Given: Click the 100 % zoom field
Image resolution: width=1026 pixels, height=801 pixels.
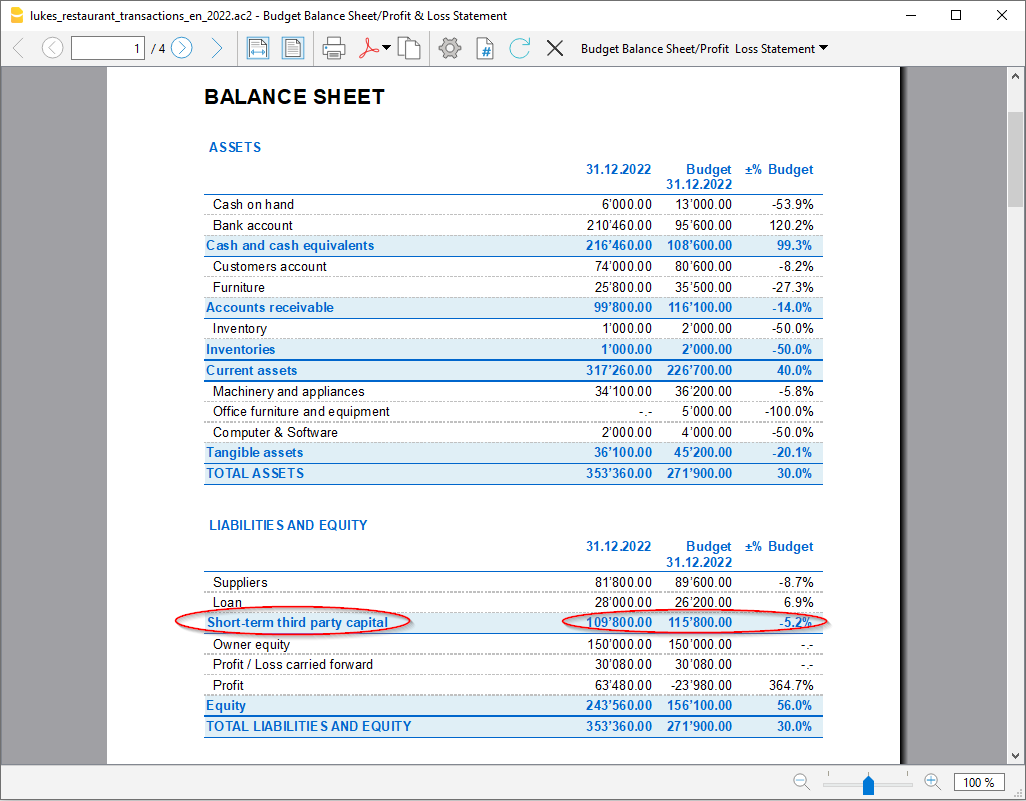Looking at the screenshot, I should pyautogui.click(x=978, y=783).
